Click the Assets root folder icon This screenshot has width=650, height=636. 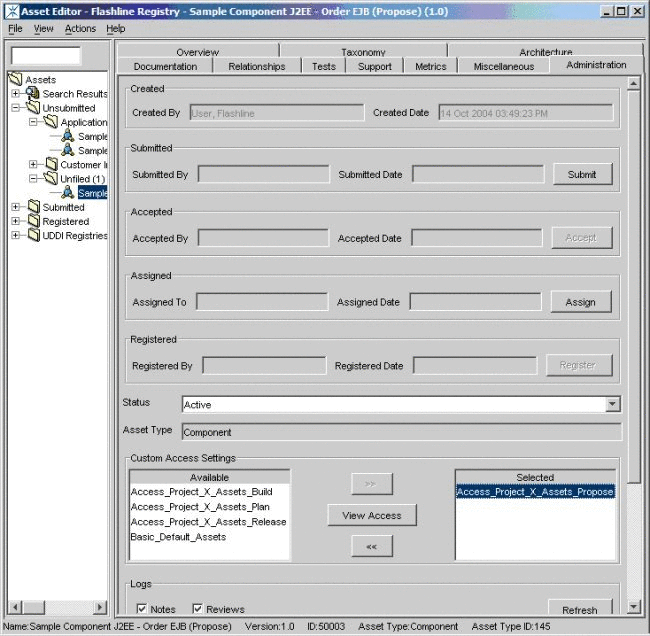(x=15, y=79)
